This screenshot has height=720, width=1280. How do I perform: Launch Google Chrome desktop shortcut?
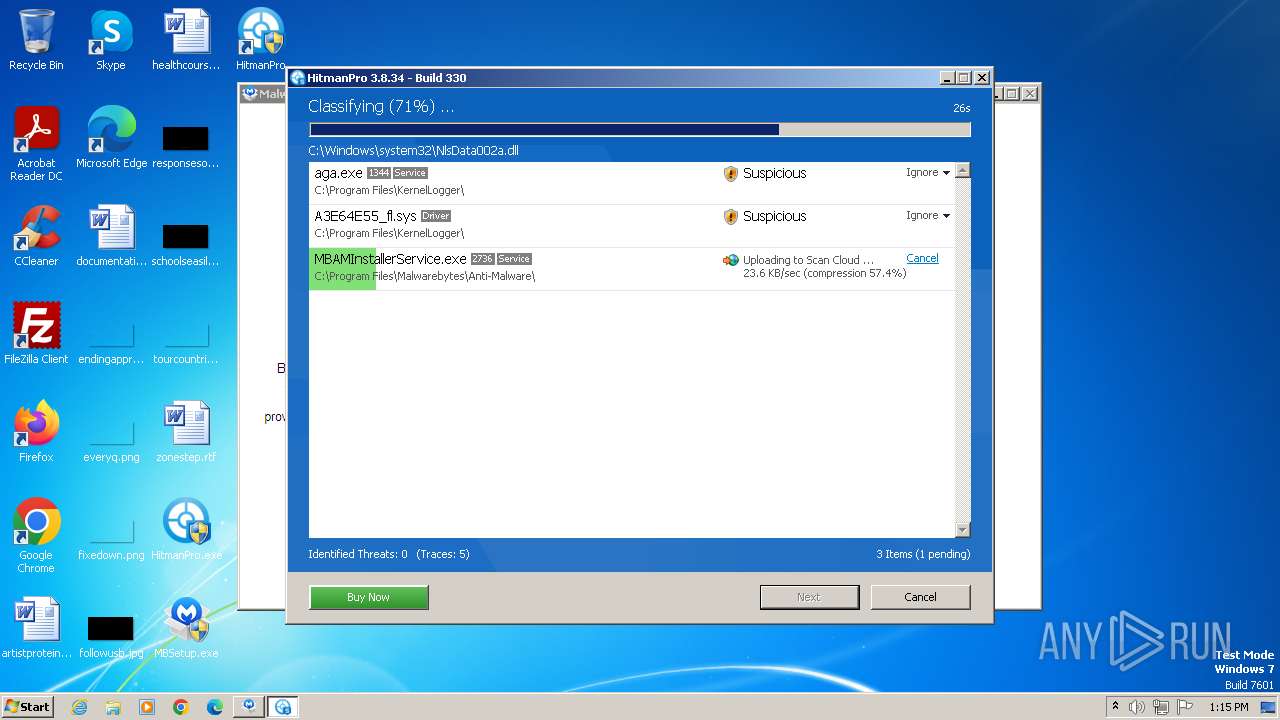point(36,536)
